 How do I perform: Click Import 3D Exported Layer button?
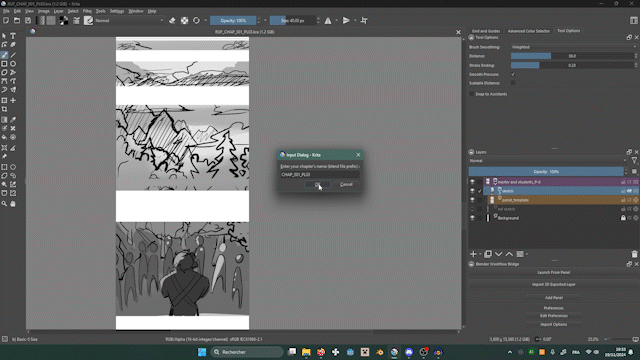pyautogui.click(x=553, y=284)
